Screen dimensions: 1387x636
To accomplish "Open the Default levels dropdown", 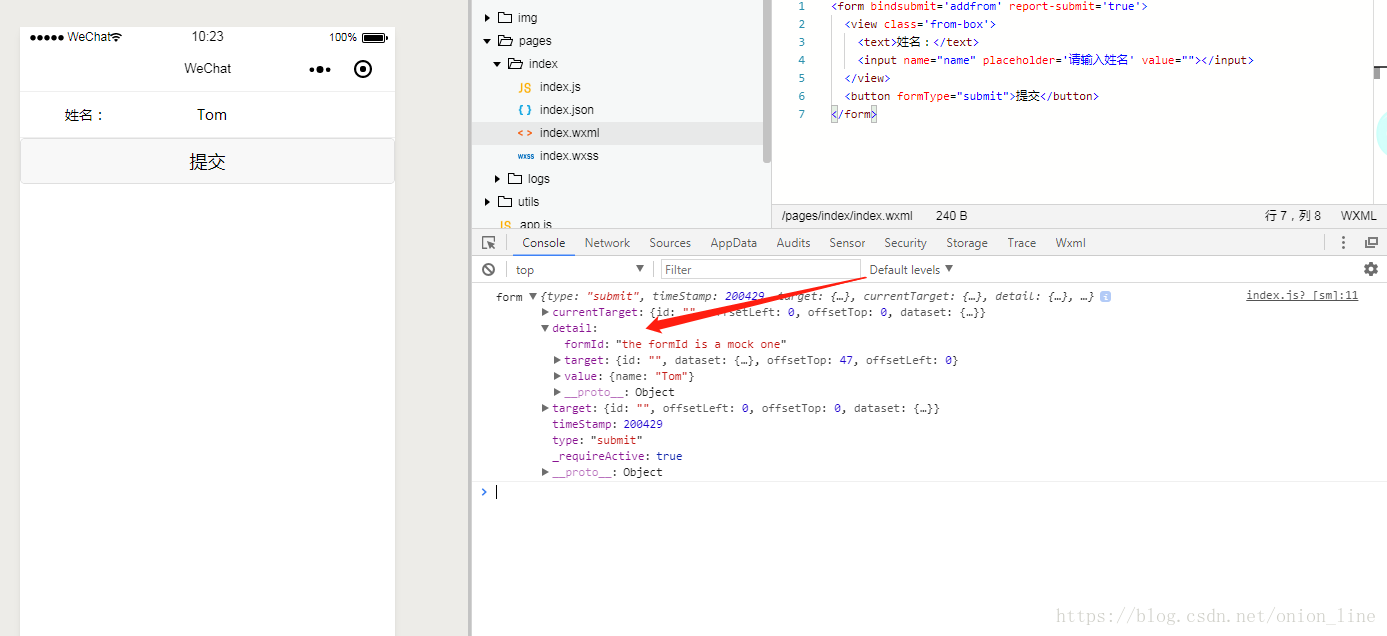I will tap(911, 269).
